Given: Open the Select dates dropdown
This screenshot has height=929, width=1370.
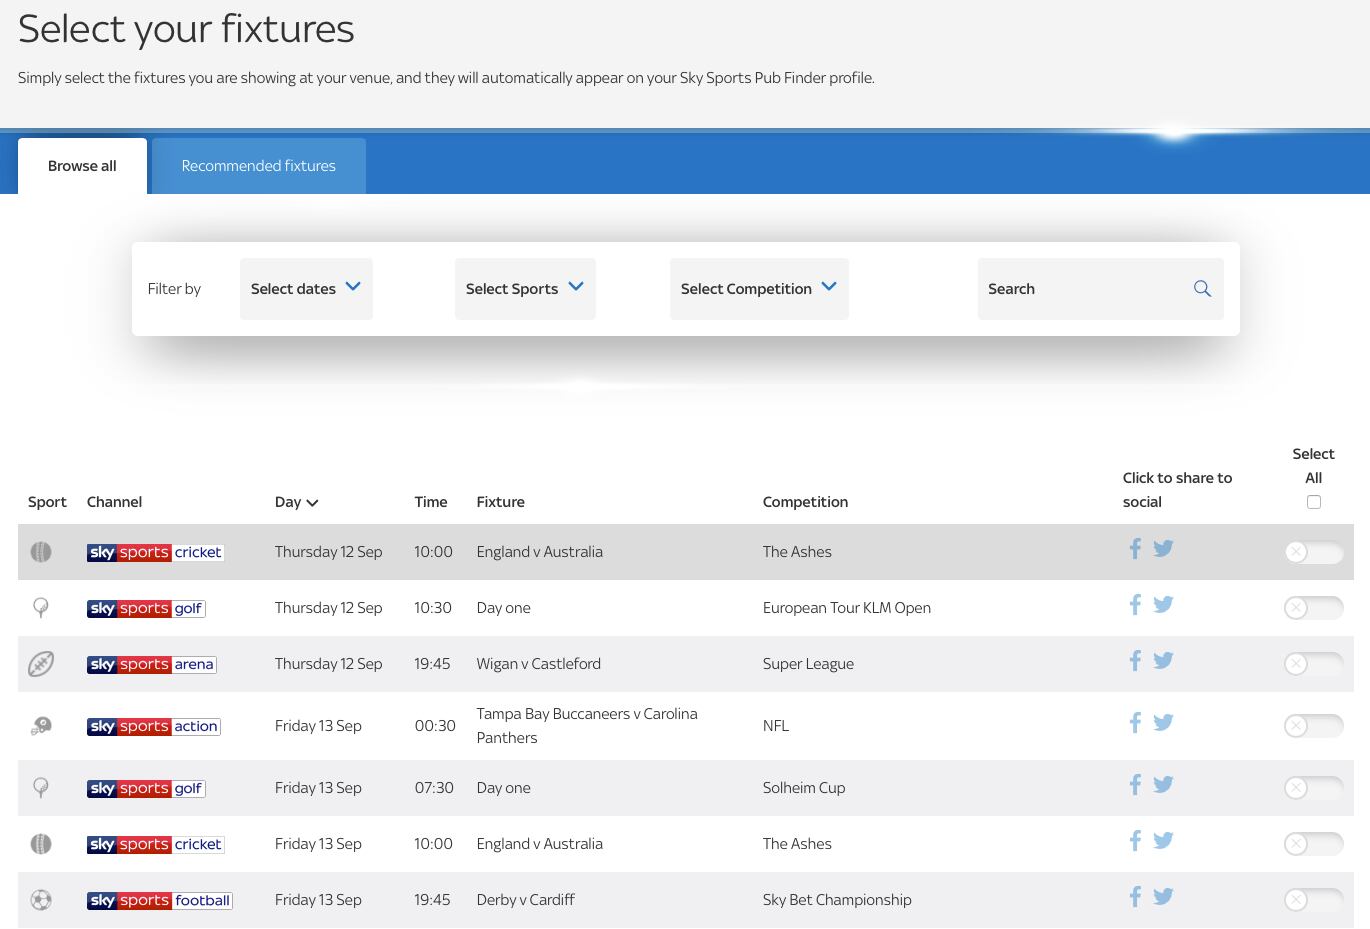Looking at the screenshot, I should click(x=306, y=288).
